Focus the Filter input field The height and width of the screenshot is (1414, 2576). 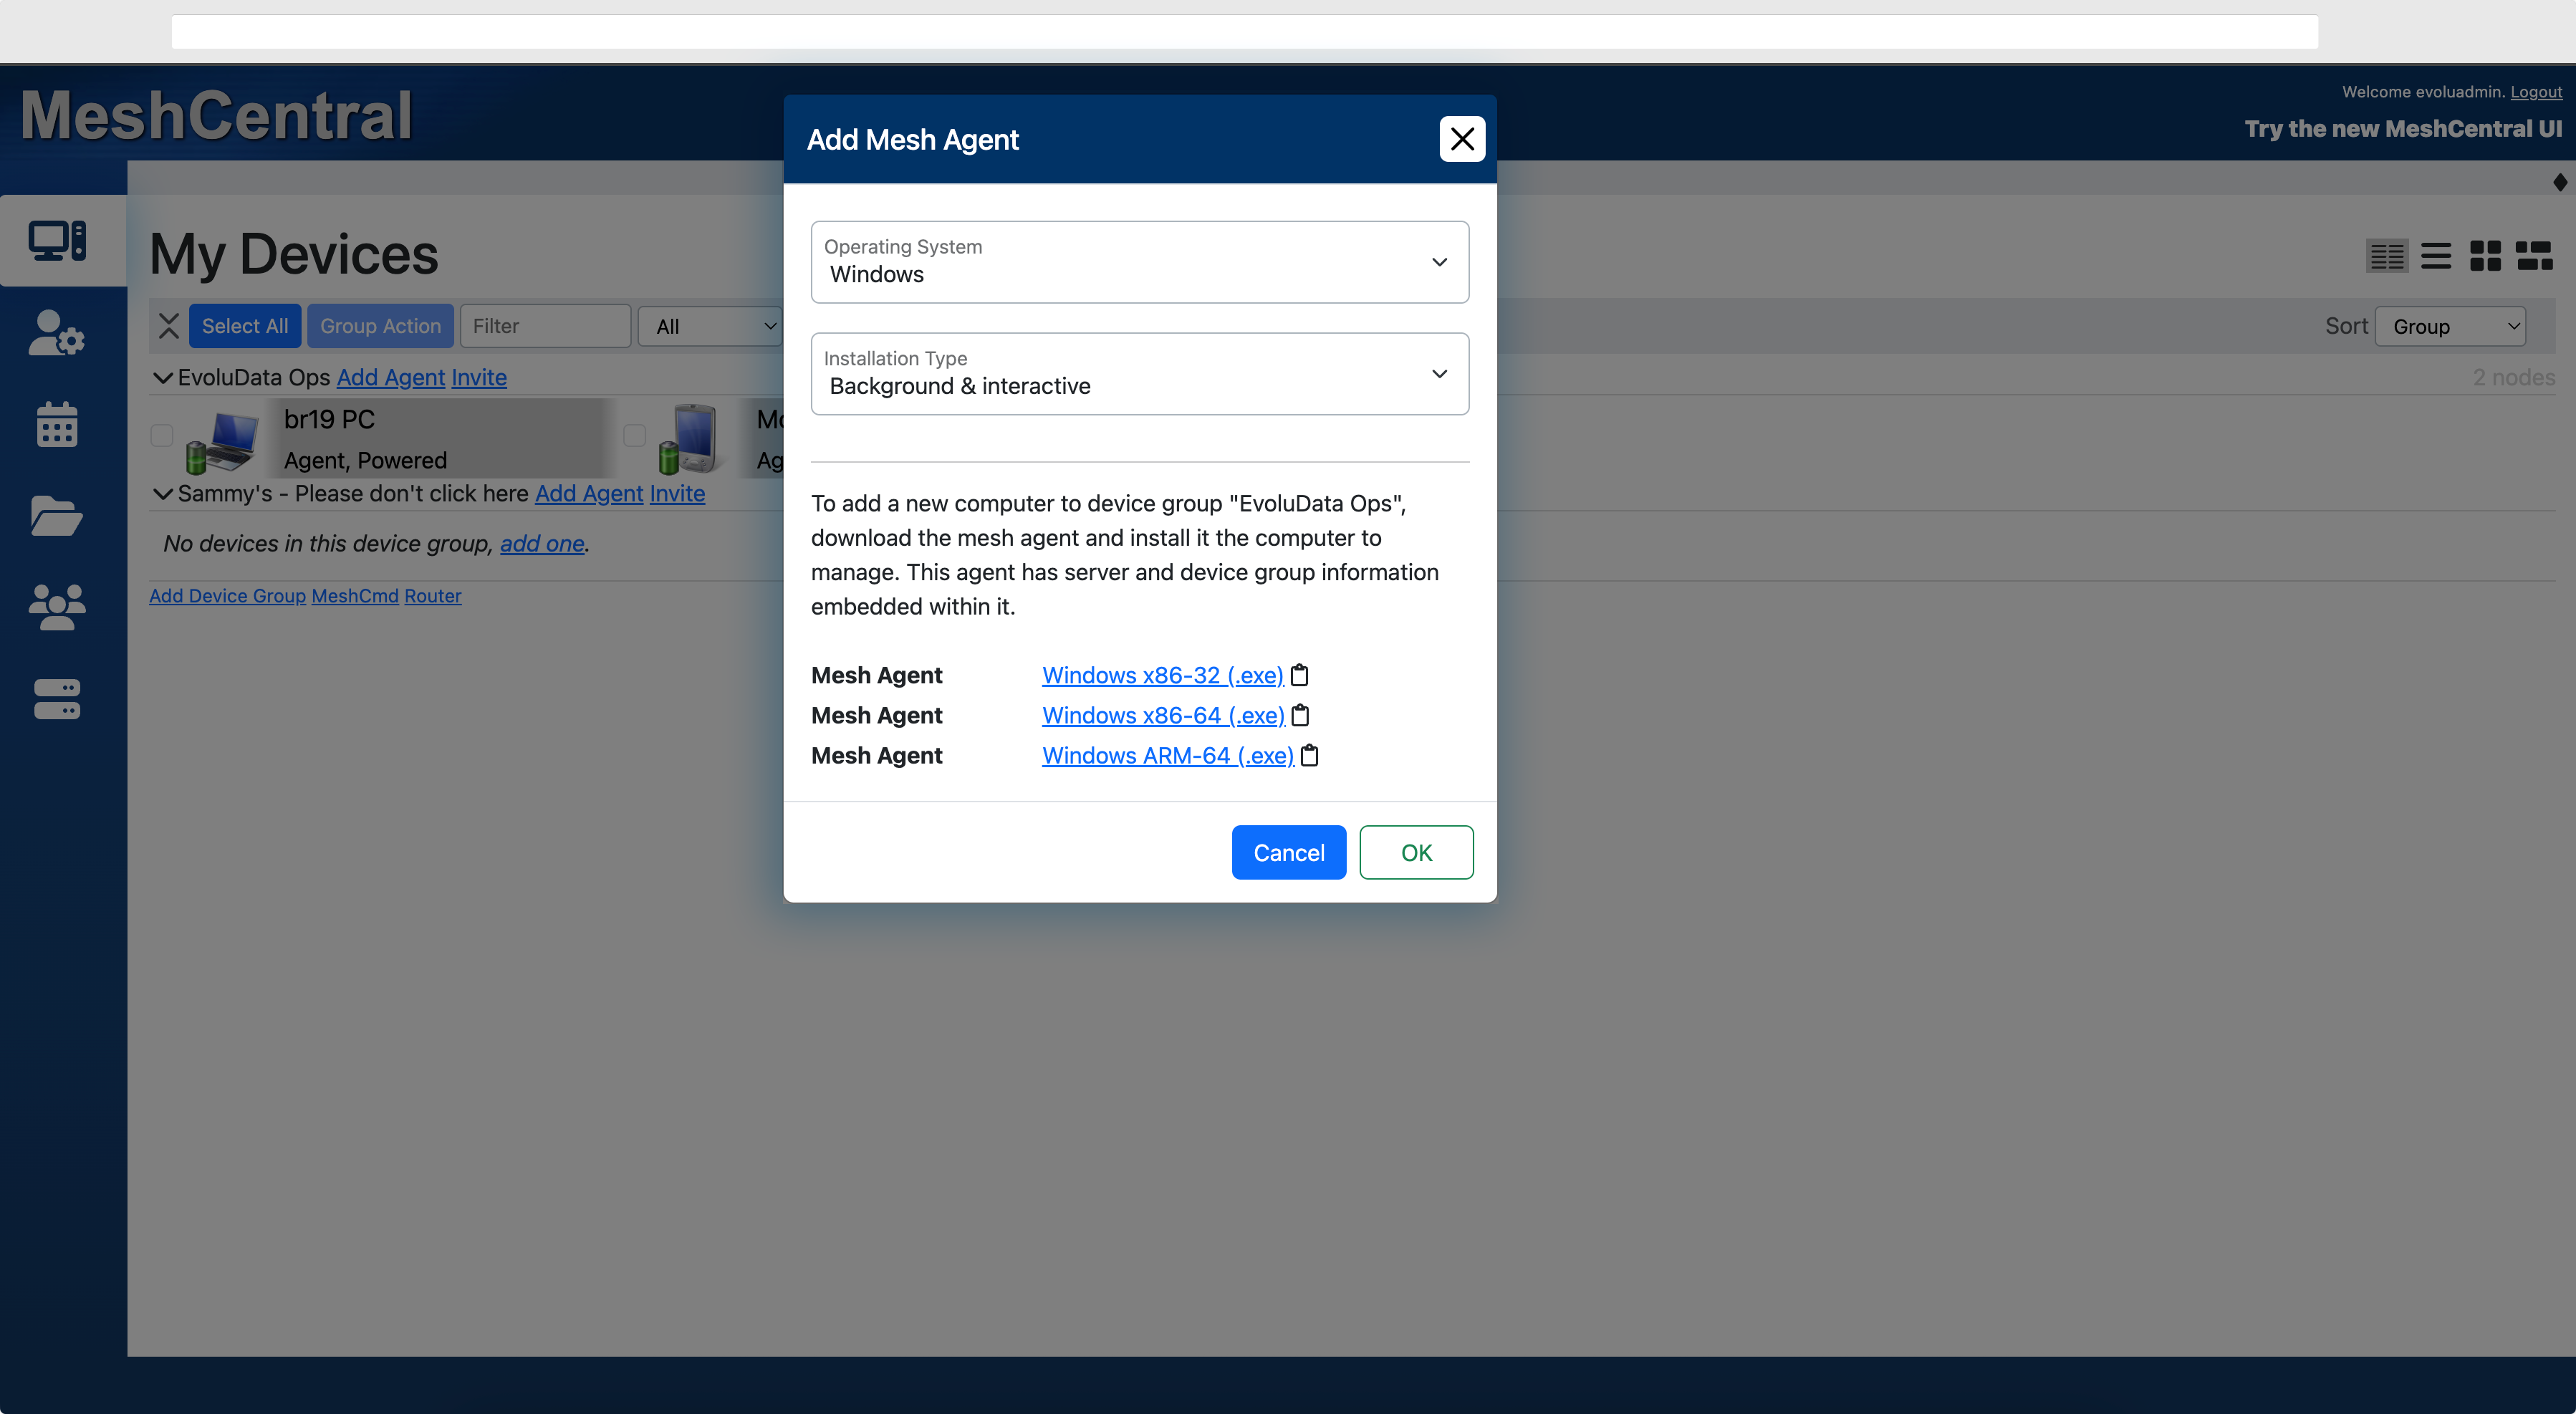(545, 326)
